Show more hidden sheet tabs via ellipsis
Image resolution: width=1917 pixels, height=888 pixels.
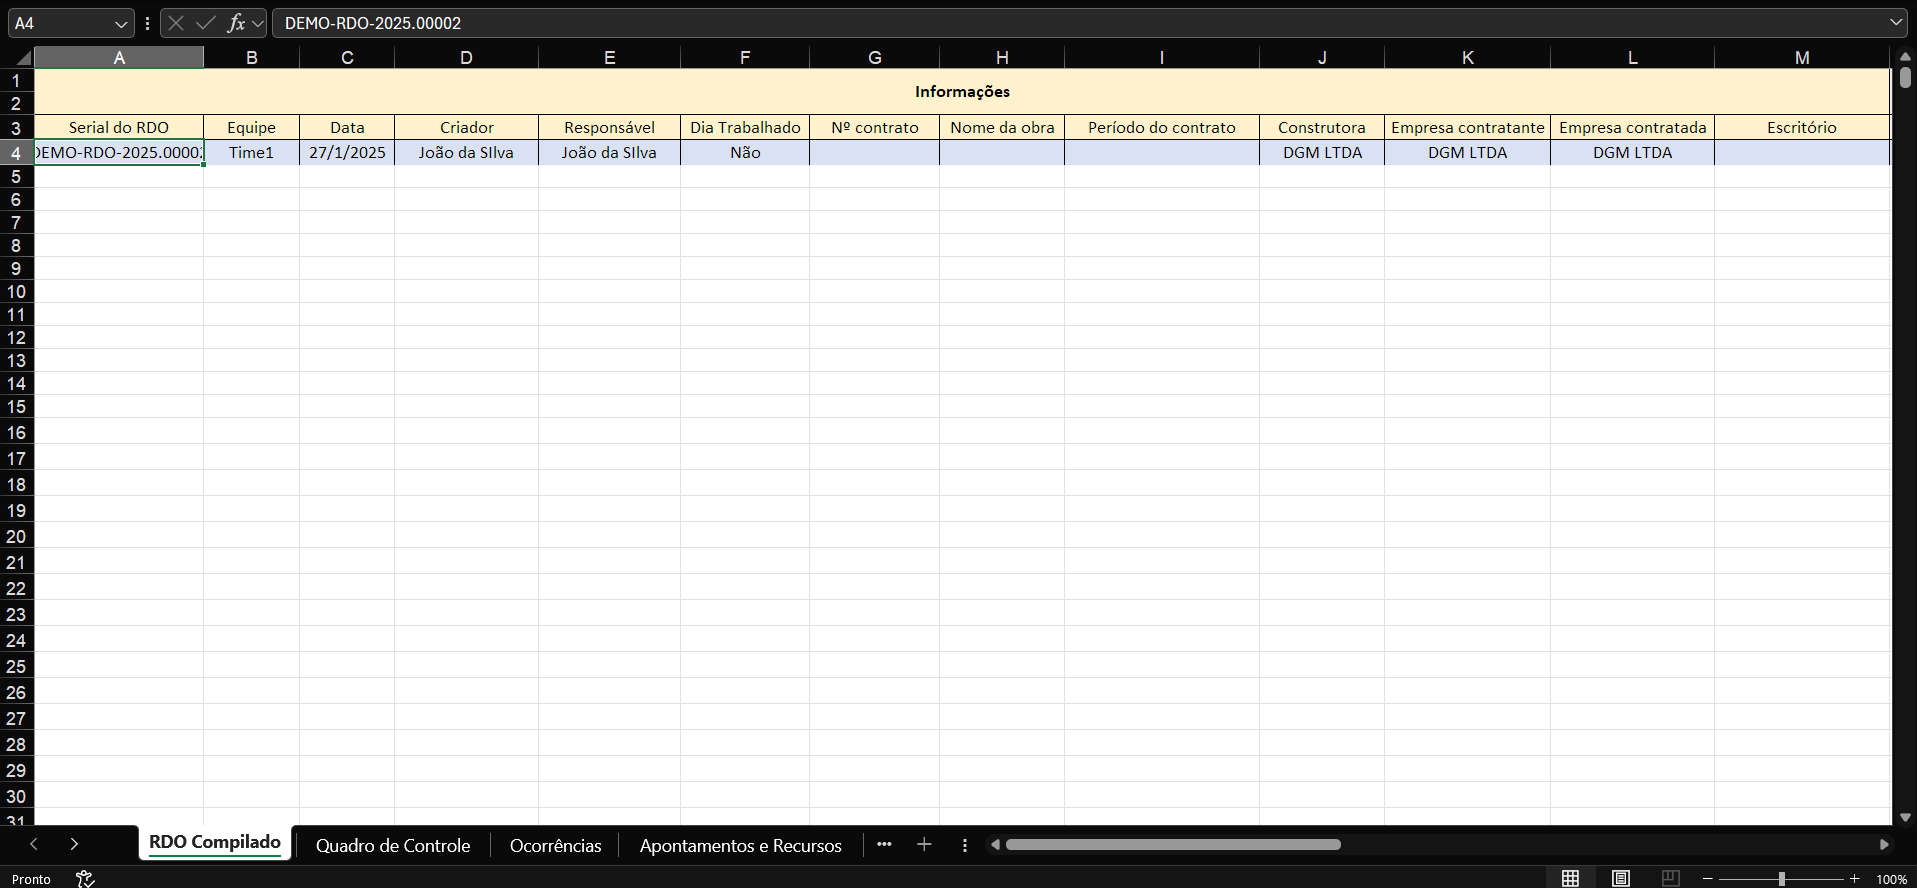coord(884,844)
